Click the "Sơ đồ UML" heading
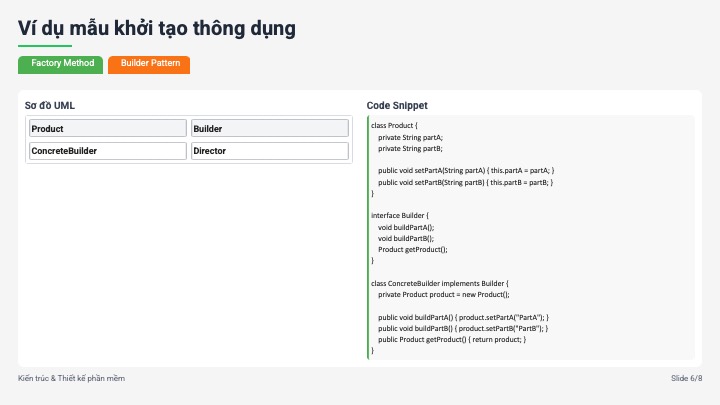This screenshot has height=405, width=720. click(x=50, y=105)
